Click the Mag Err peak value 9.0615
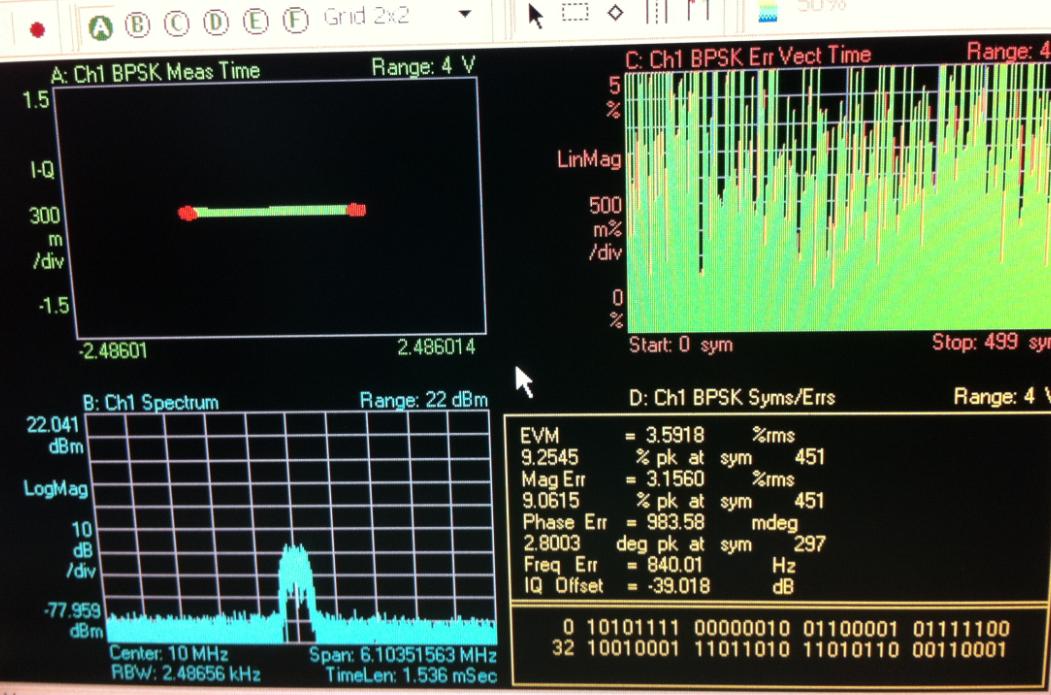1051x695 pixels. click(x=550, y=500)
